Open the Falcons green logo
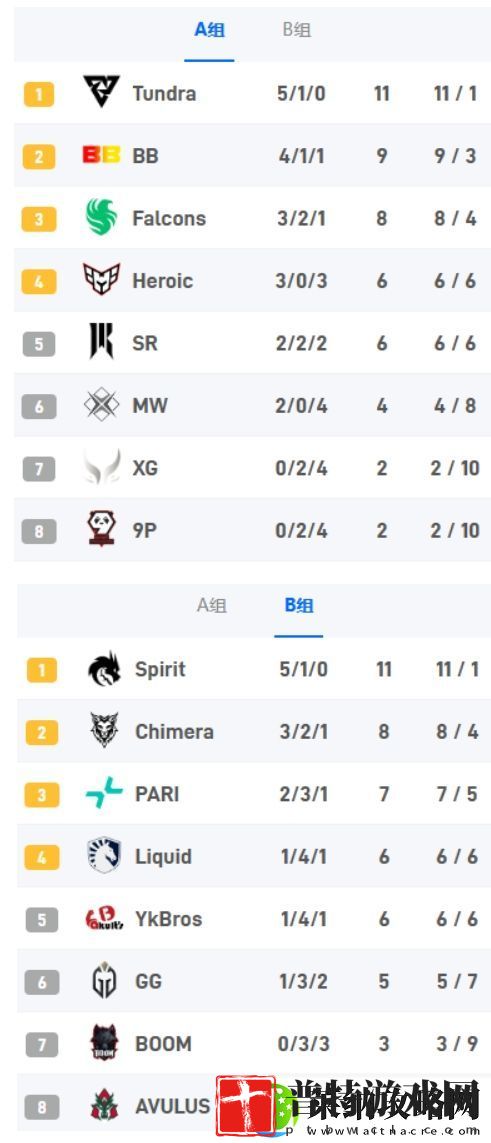This screenshot has height=1143, width=491. pyautogui.click(x=101, y=217)
